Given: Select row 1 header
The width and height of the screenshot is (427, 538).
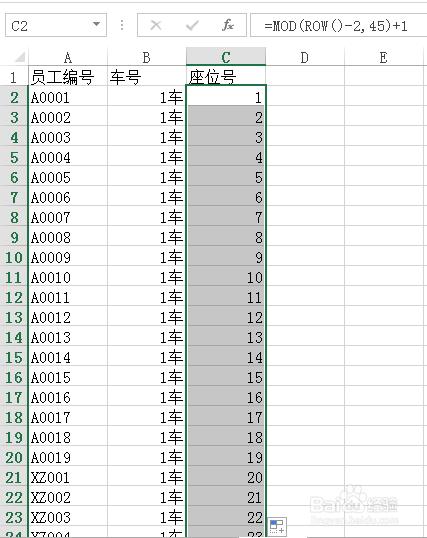Looking at the screenshot, I should click(14, 77).
